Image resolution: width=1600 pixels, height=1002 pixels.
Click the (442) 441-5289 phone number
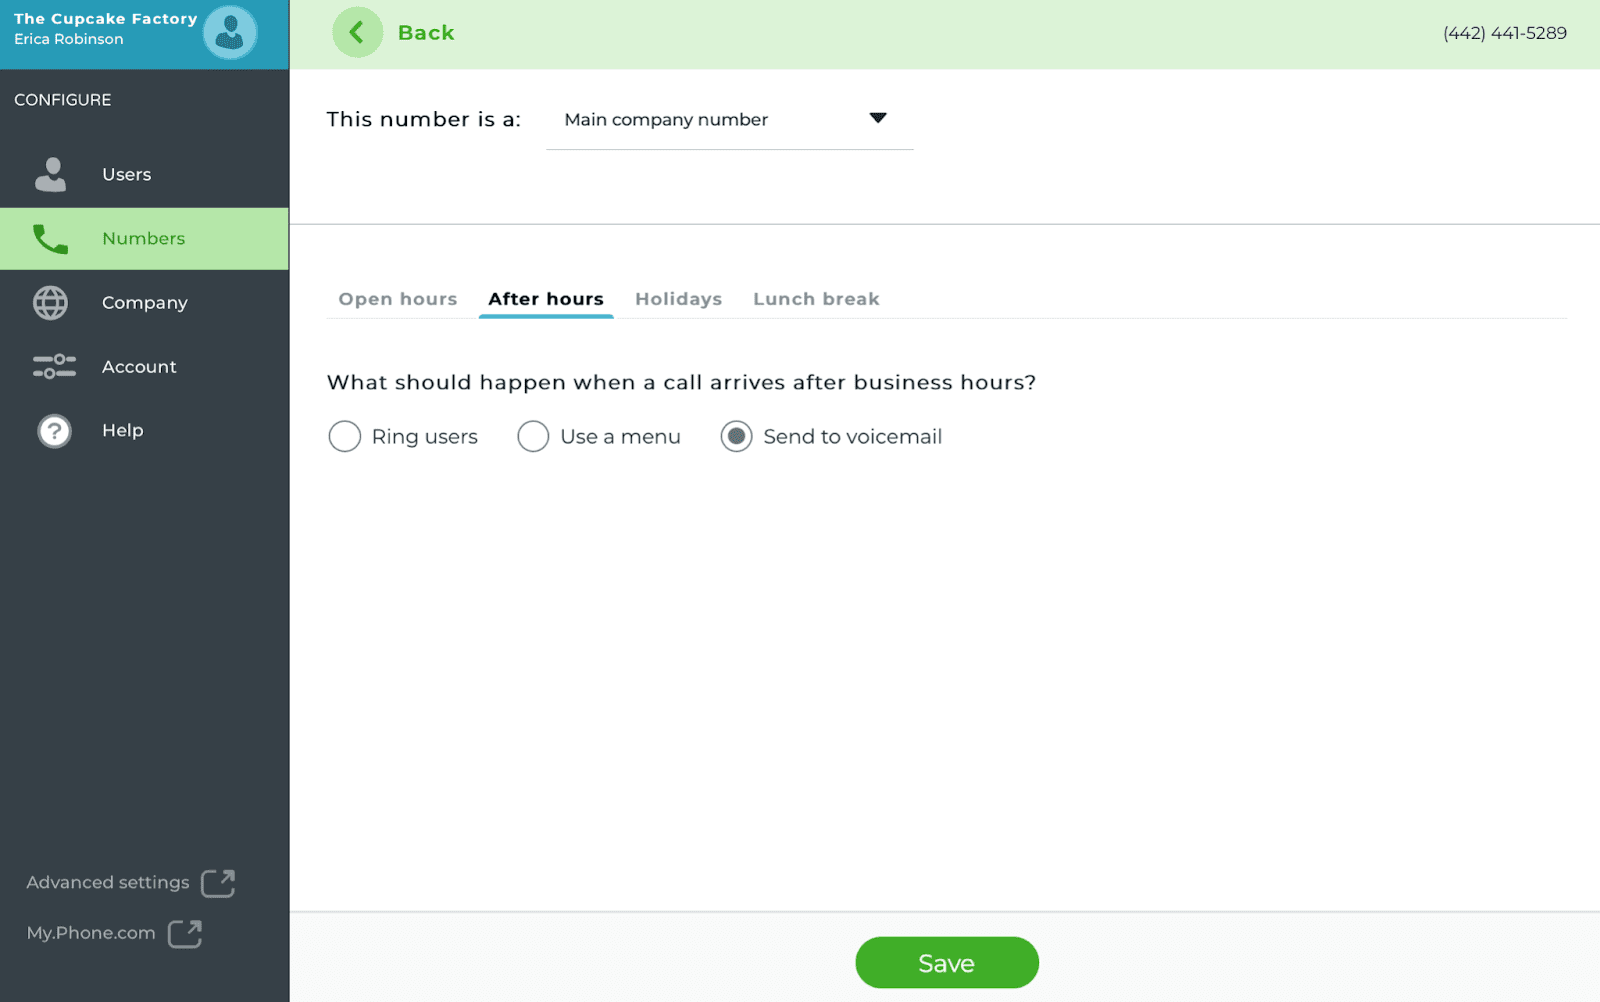click(1505, 33)
